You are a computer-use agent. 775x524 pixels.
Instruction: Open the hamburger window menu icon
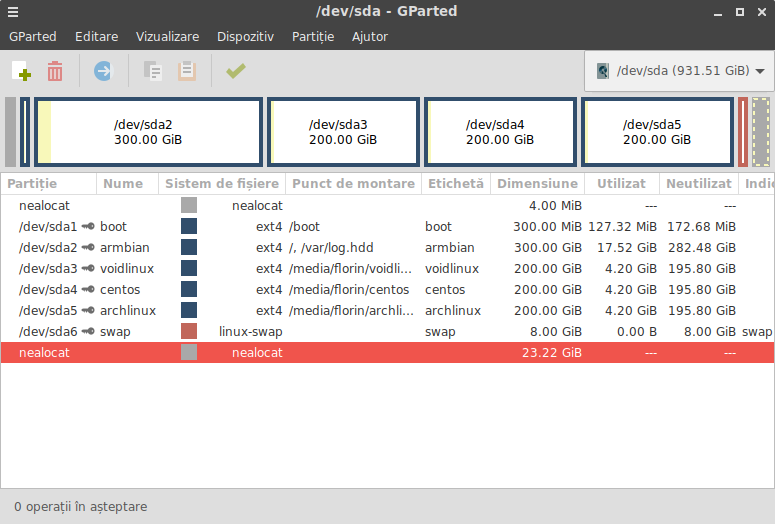(13, 12)
